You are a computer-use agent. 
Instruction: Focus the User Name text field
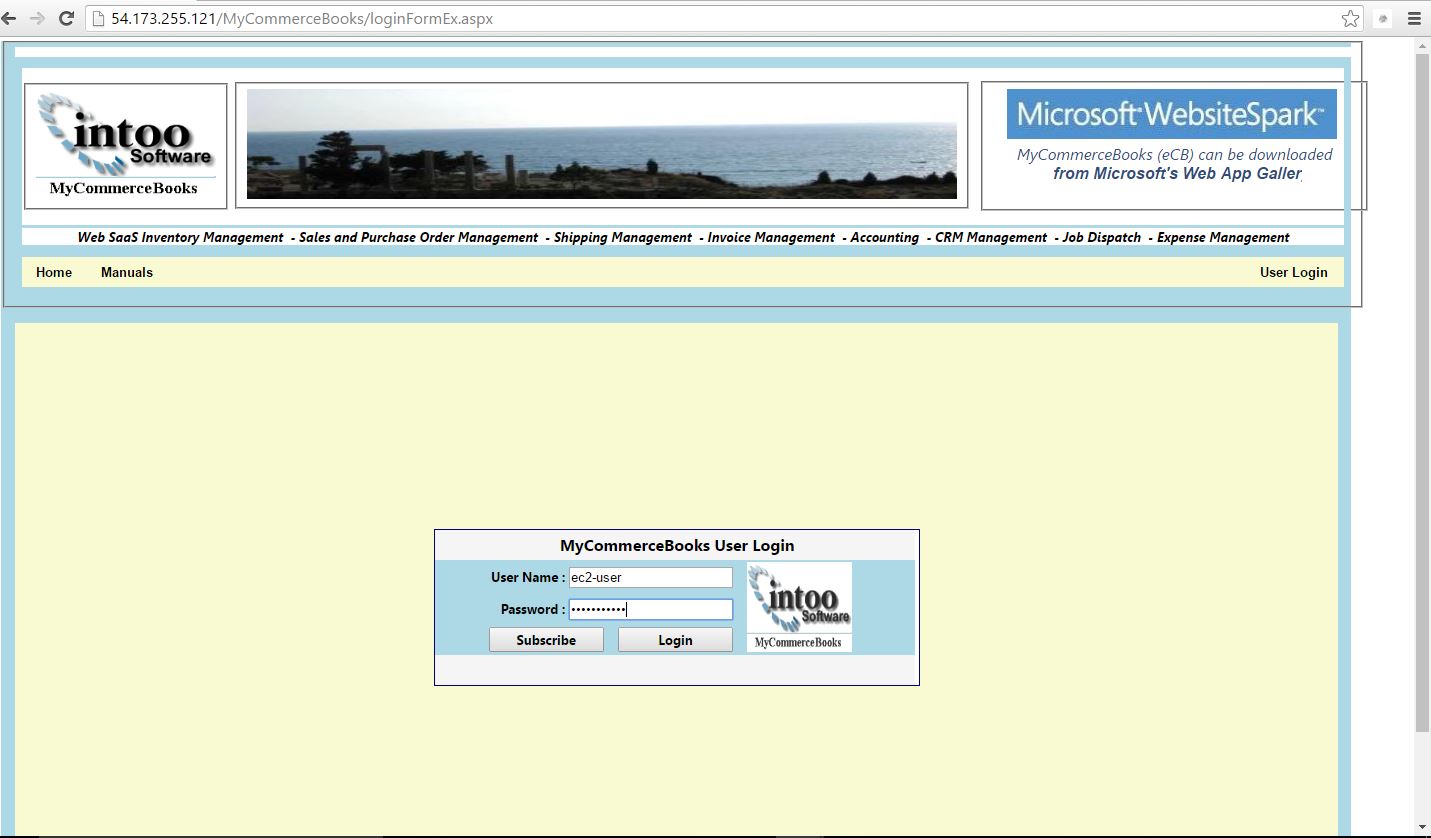tap(650, 578)
